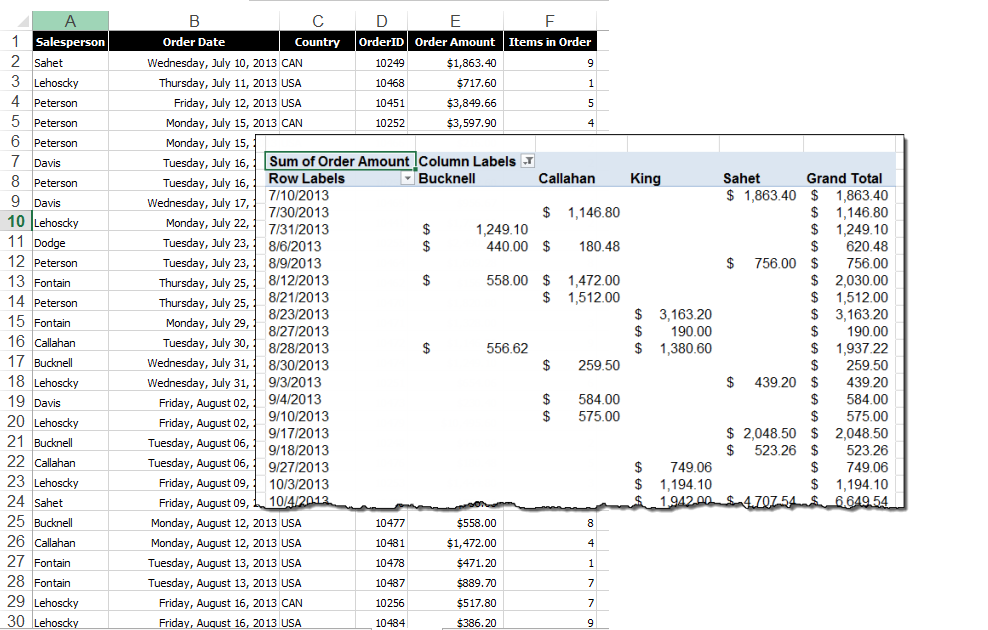
Task: Select the Items in Order header cell
Action: click(x=549, y=42)
